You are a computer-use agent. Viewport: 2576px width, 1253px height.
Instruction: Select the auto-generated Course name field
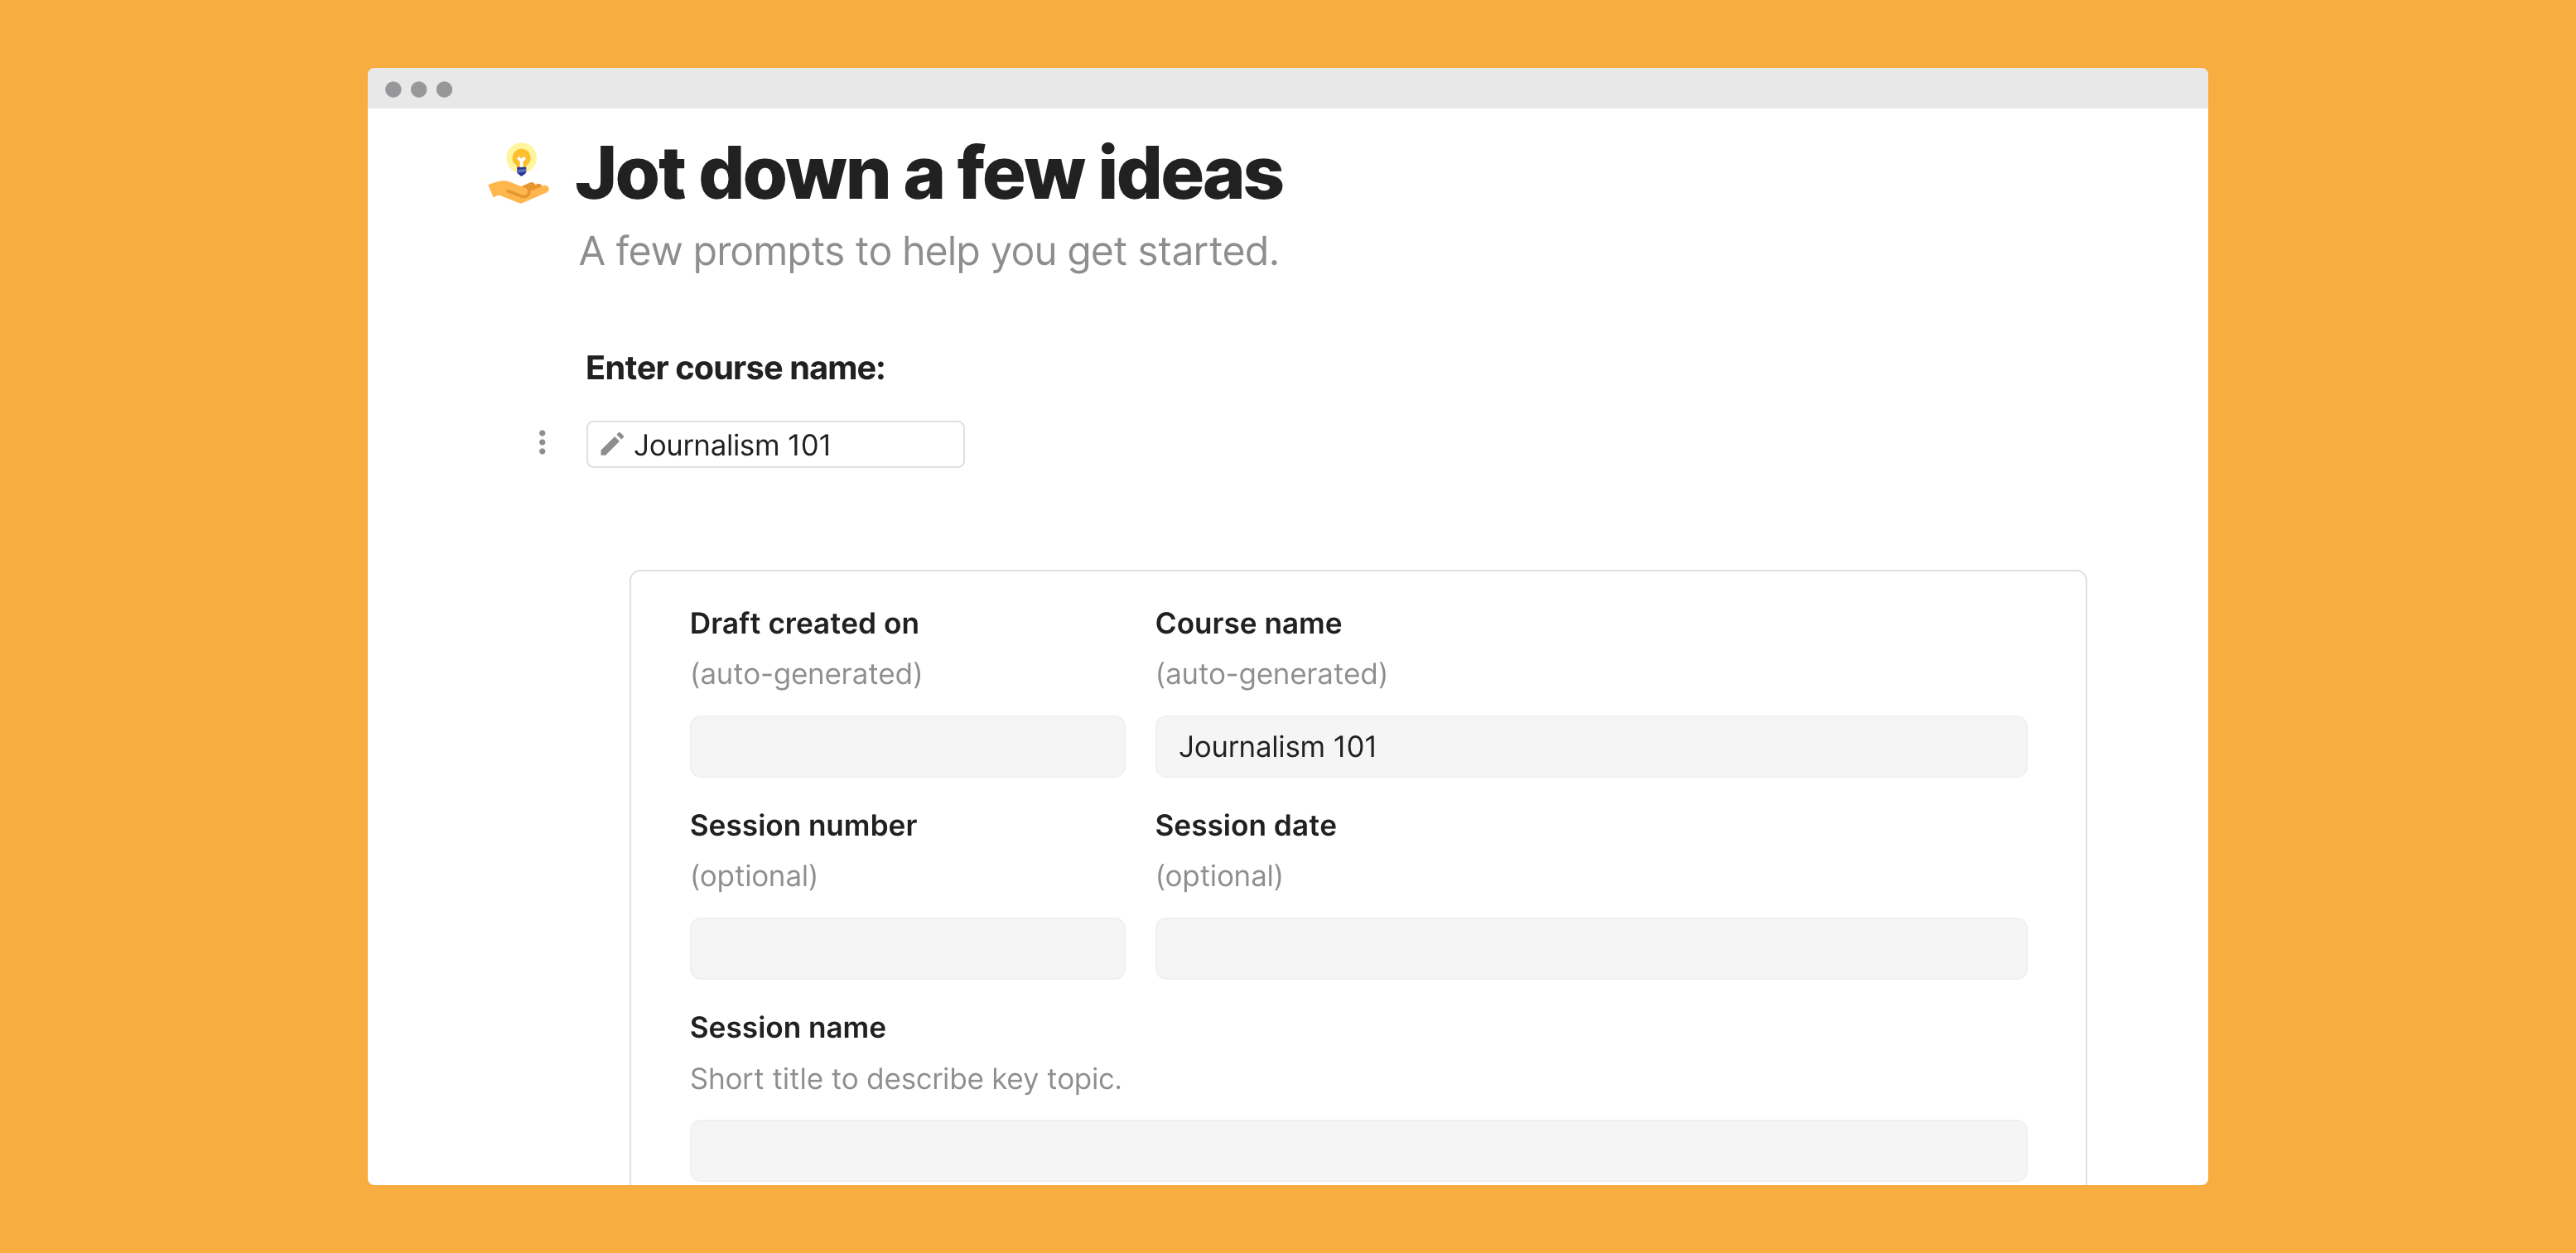pos(1591,746)
